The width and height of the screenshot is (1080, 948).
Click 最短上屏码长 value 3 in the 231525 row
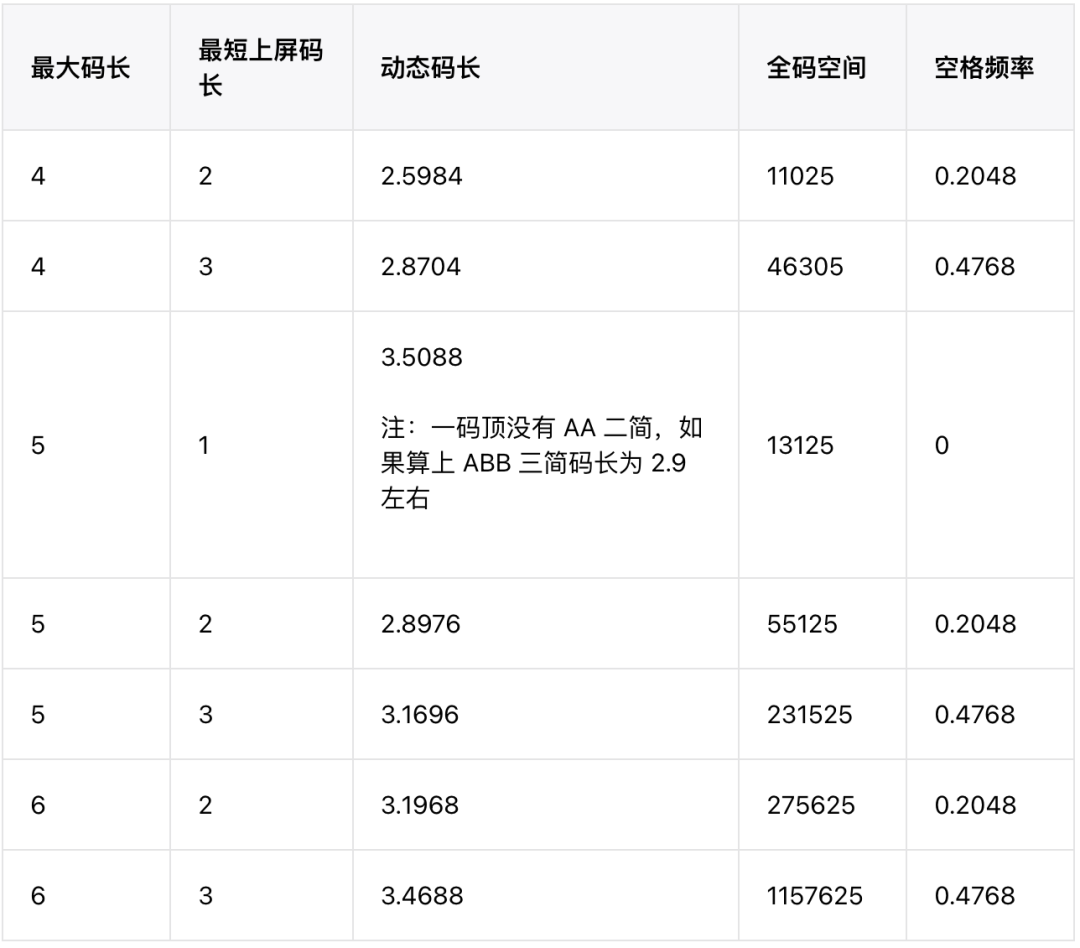pos(205,714)
